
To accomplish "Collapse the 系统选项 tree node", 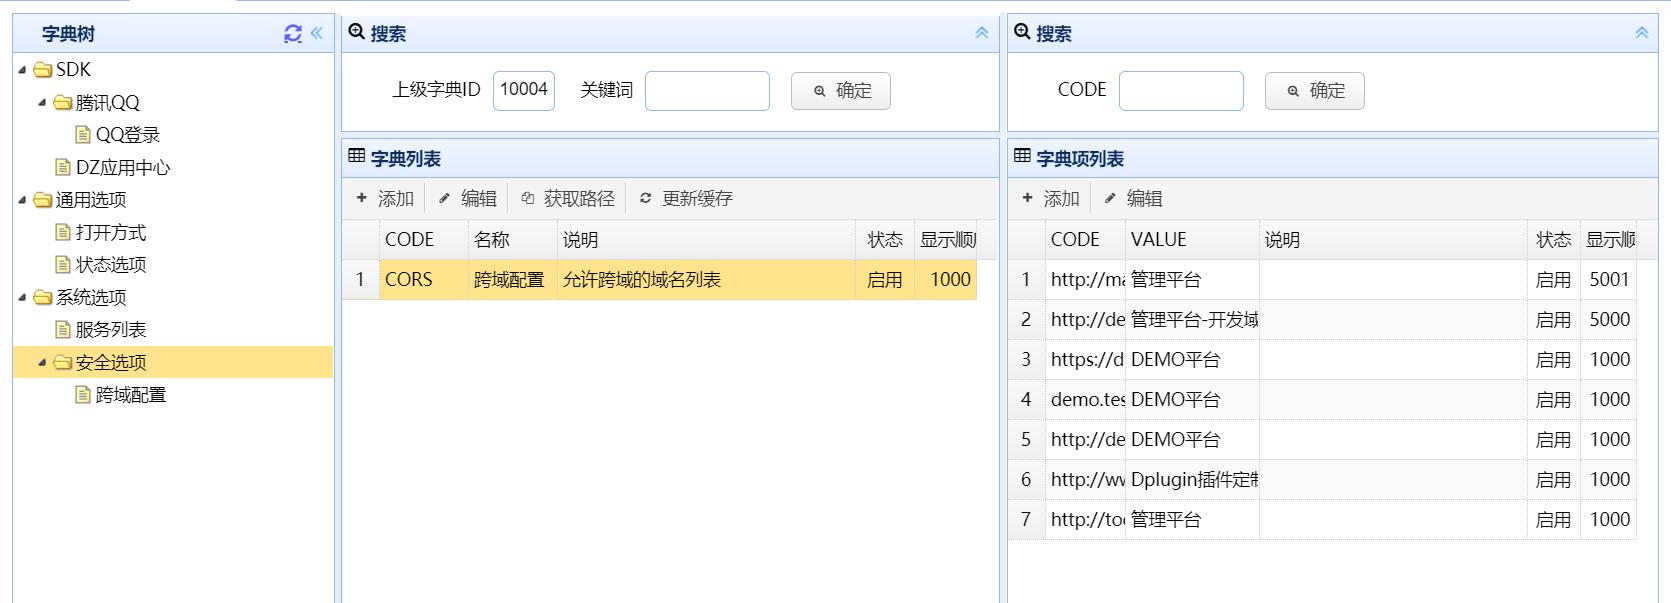I will pyautogui.click(x=23, y=297).
